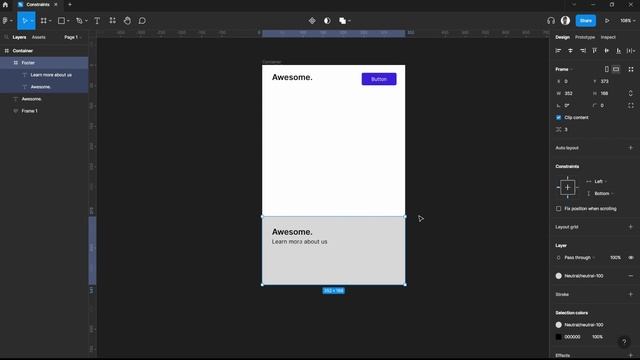Viewport: 640px width, 360px height.
Task: Click the Use as mask icon
Action: 327,20
